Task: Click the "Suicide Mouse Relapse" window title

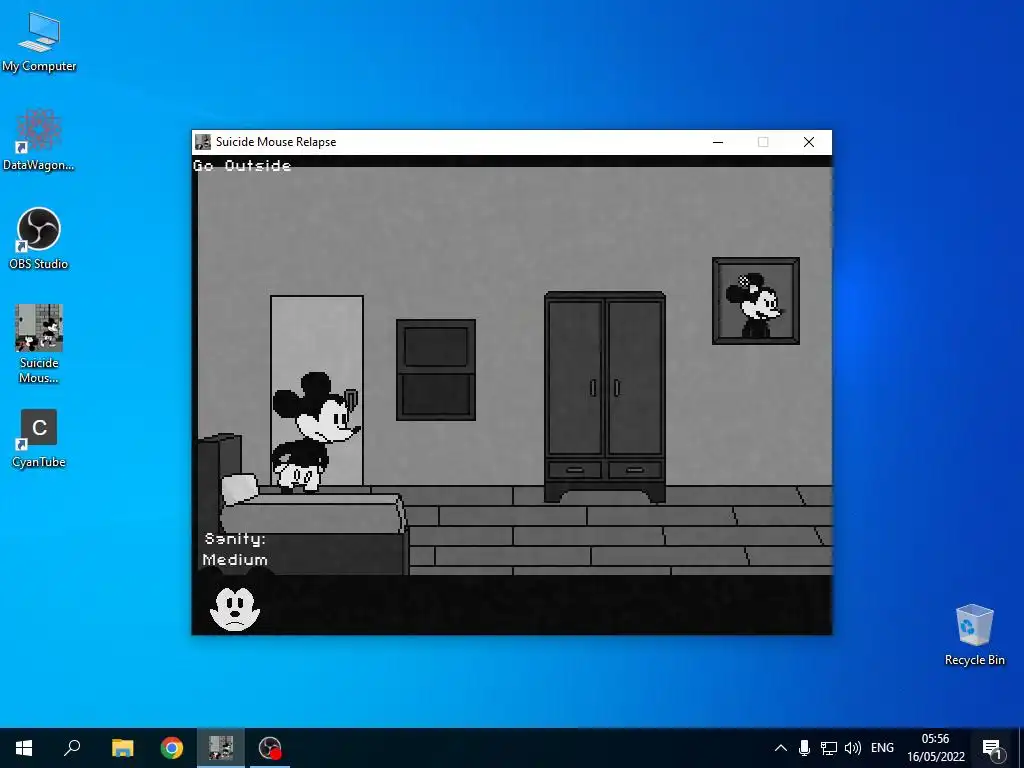Action: (x=276, y=142)
